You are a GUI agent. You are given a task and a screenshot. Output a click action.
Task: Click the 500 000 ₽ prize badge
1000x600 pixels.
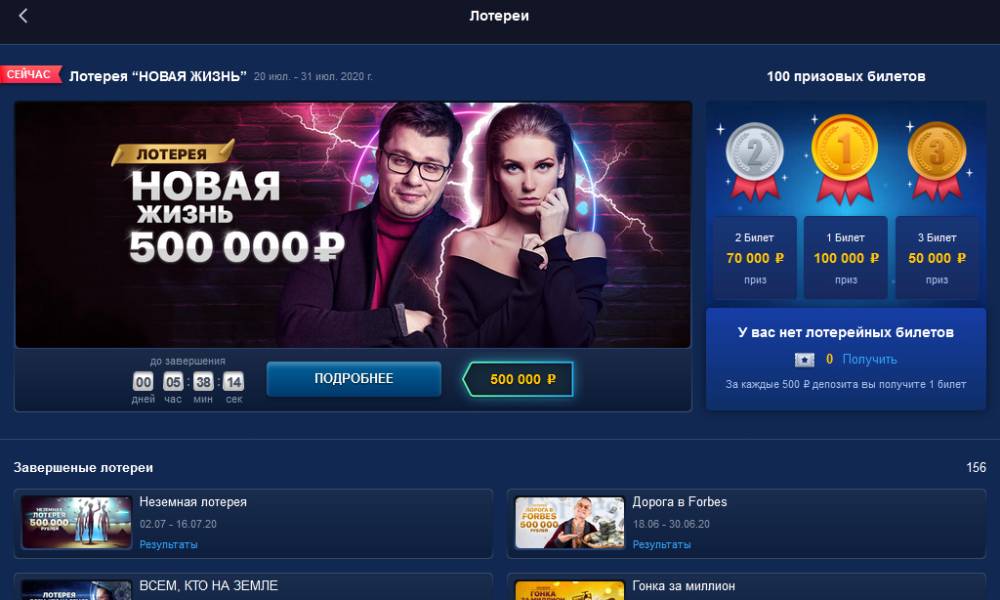pos(518,379)
